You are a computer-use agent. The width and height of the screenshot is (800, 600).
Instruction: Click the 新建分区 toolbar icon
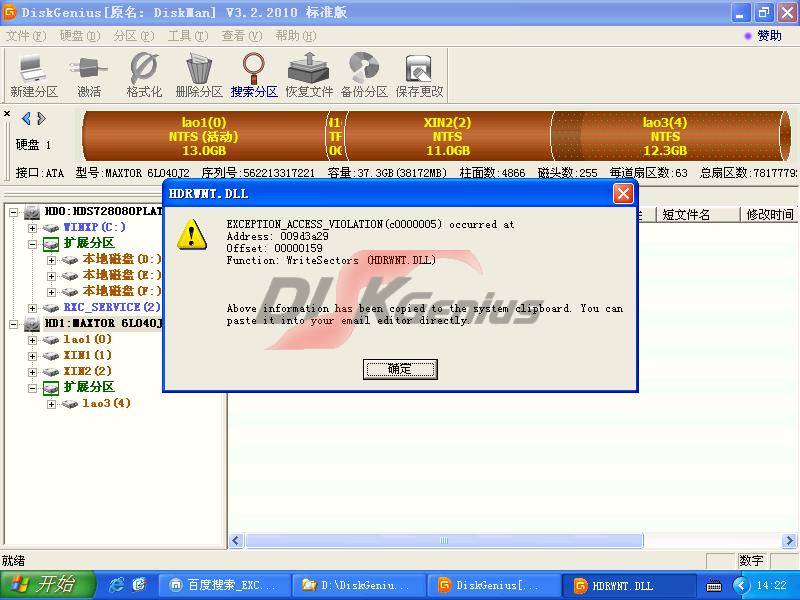[34, 76]
